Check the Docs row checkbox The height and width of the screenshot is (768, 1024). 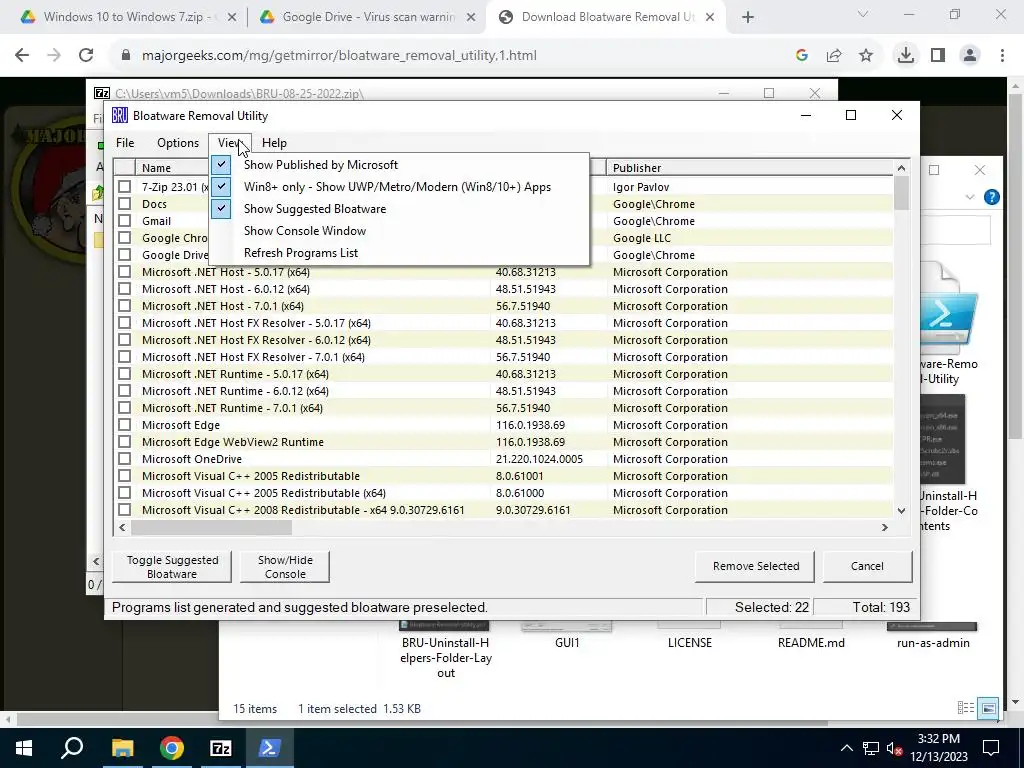124,204
